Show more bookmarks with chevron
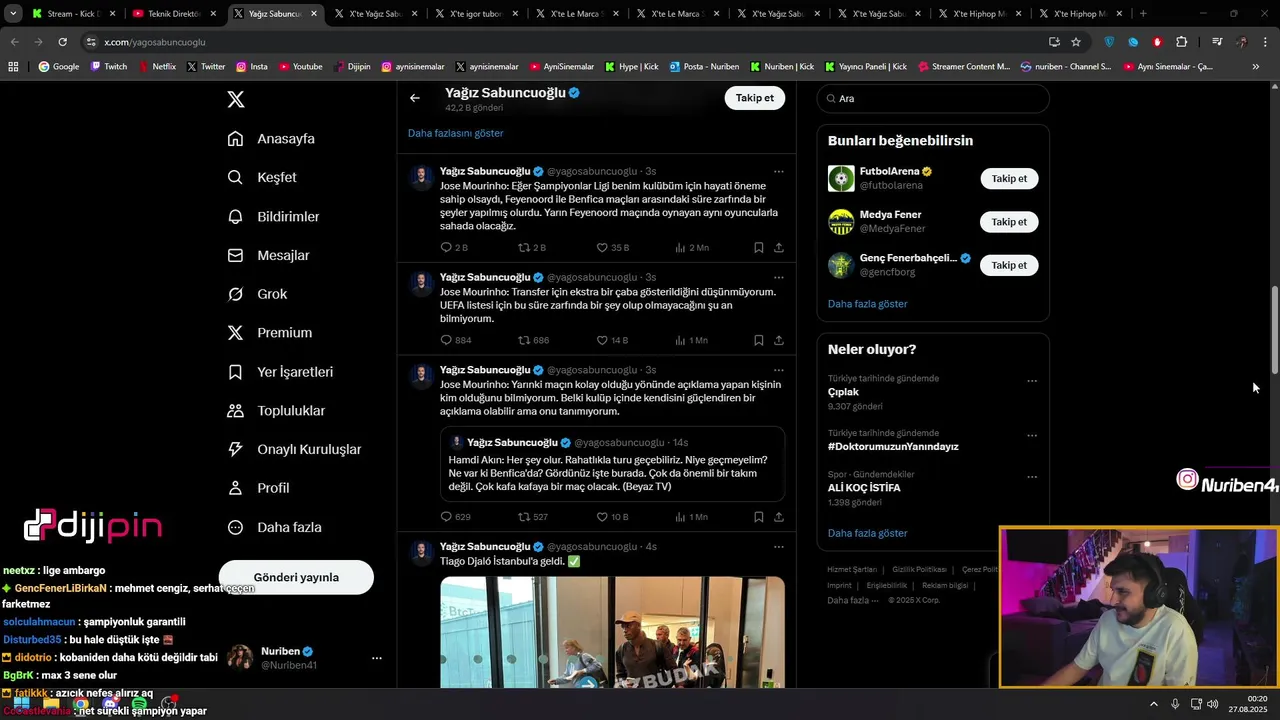 click(x=1256, y=67)
